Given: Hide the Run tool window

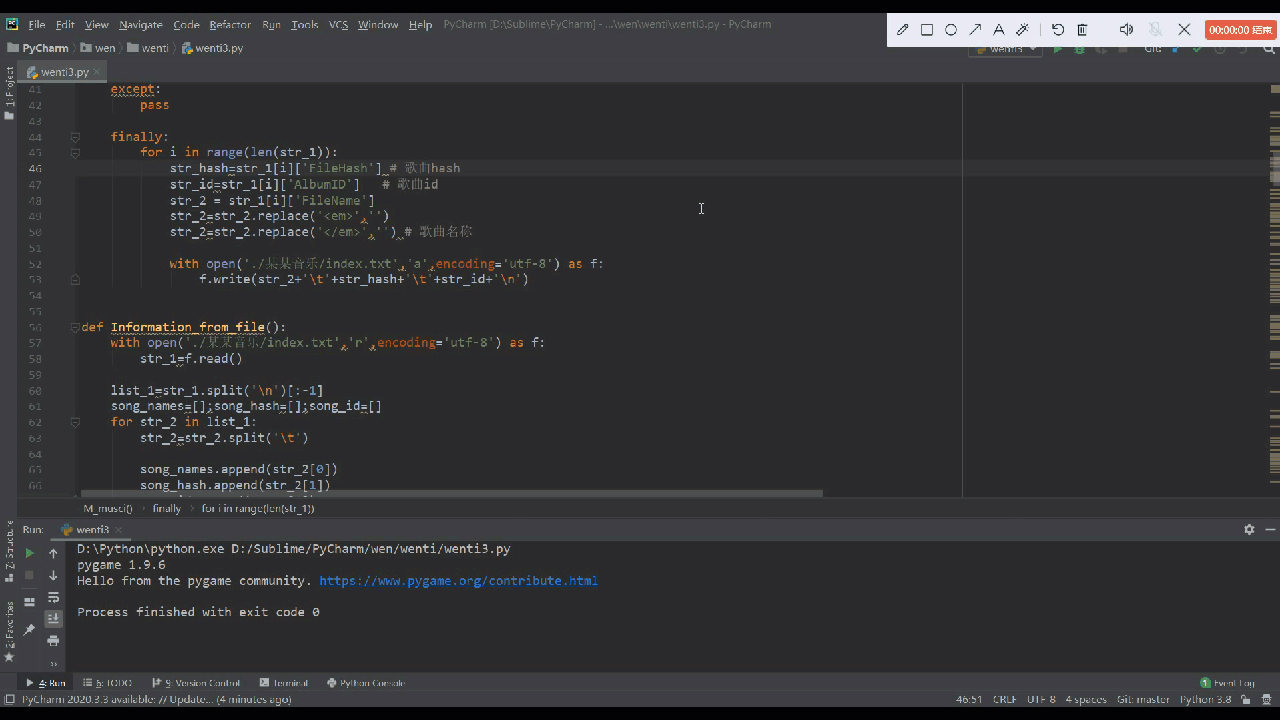Looking at the screenshot, I should tap(1271, 530).
